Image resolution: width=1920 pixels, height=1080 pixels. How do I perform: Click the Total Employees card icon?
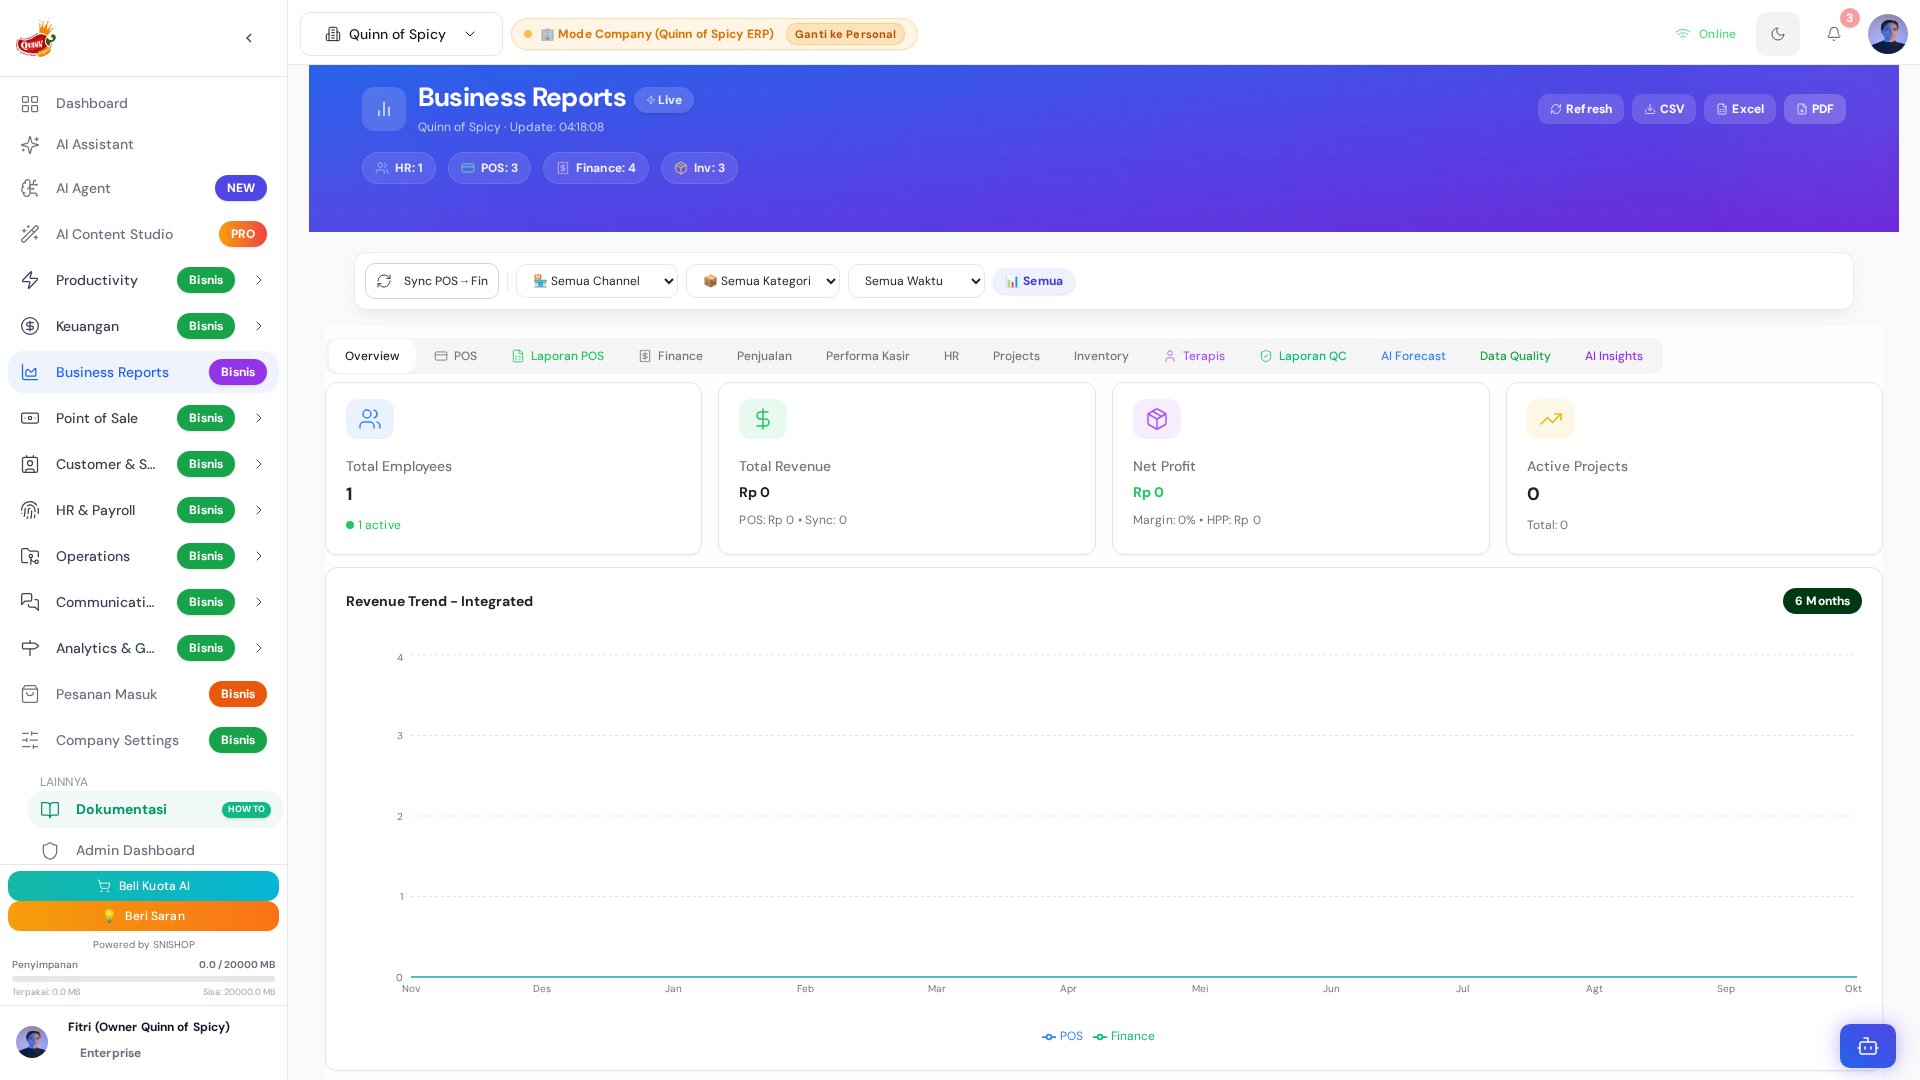[x=370, y=419]
